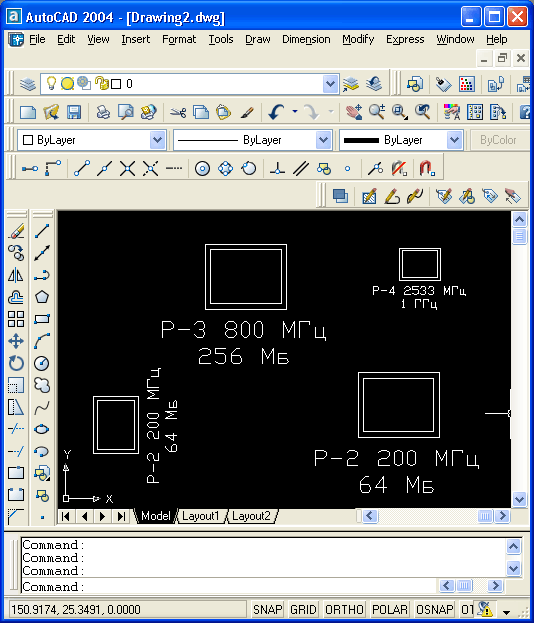Select the Spline draw tool
The height and width of the screenshot is (623, 534).
click(42, 407)
